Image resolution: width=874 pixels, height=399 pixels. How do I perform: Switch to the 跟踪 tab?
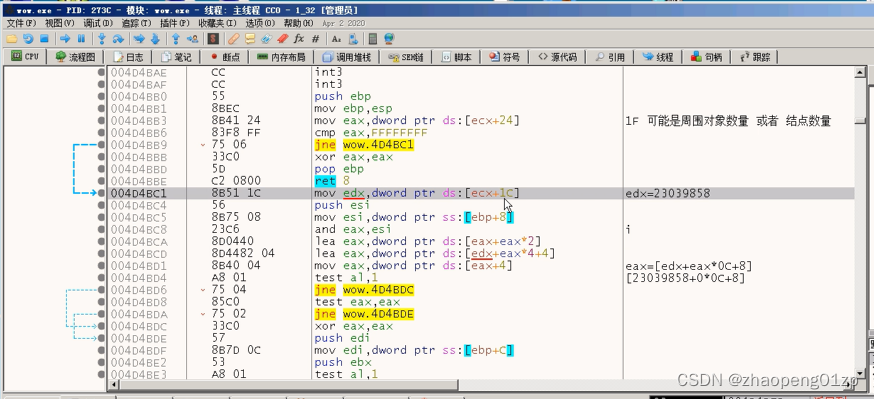click(755, 57)
